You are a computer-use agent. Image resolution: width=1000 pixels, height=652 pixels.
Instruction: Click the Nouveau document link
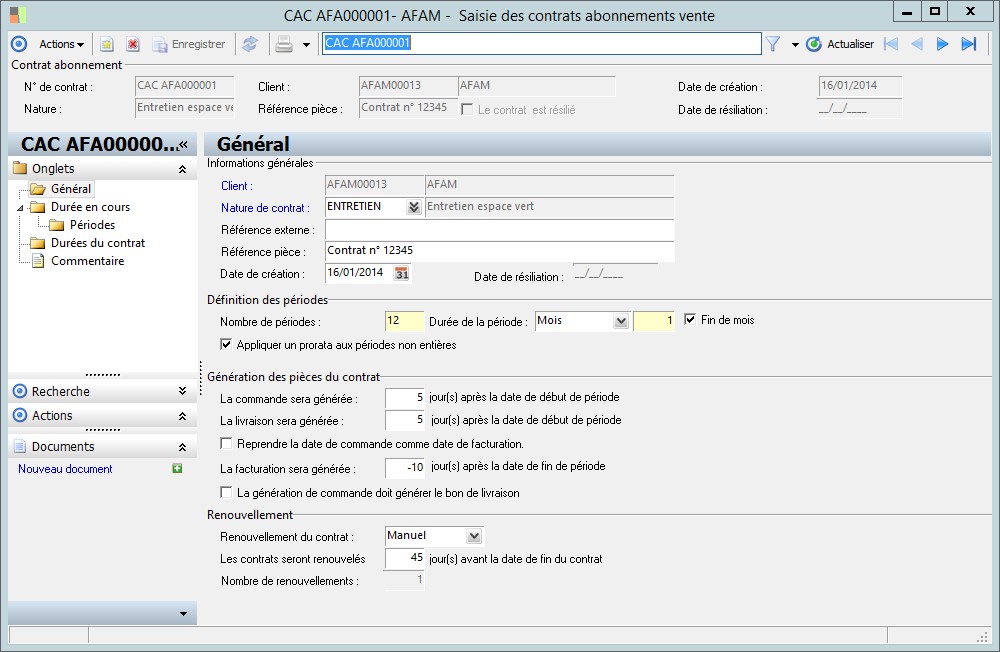pyautogui.click(x=65, y=469)
